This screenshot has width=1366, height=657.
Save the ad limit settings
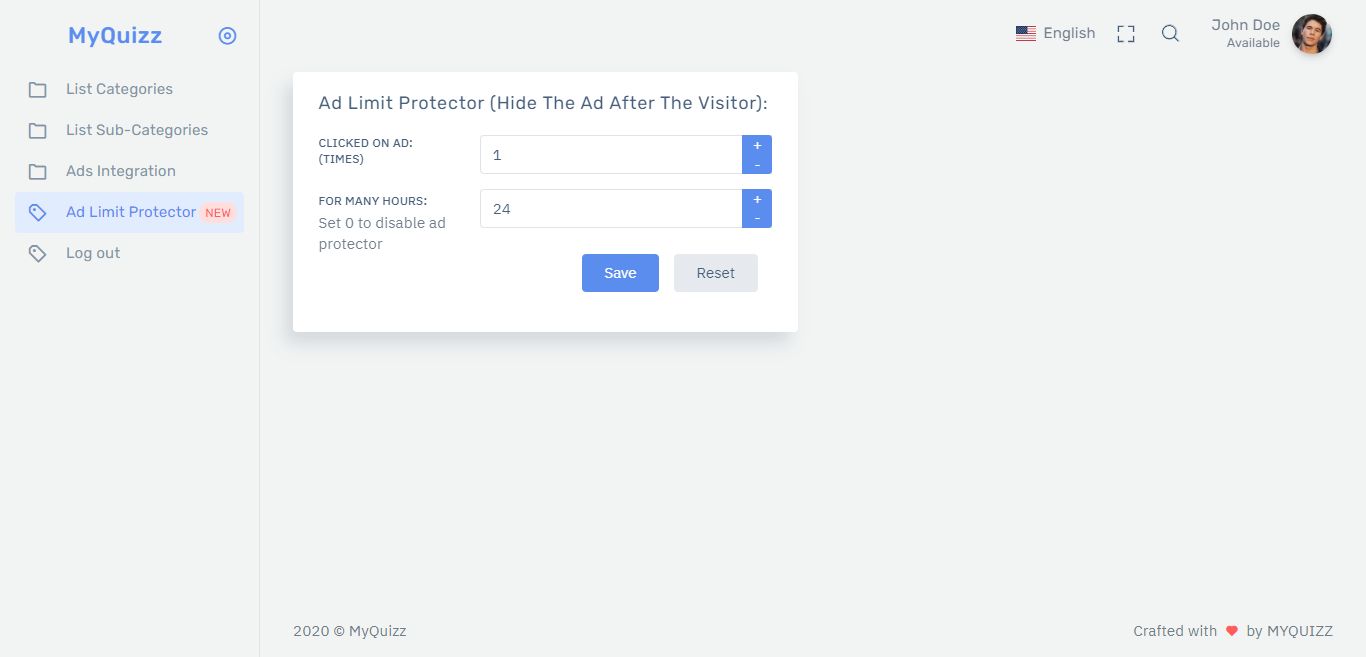click(620, 273)
